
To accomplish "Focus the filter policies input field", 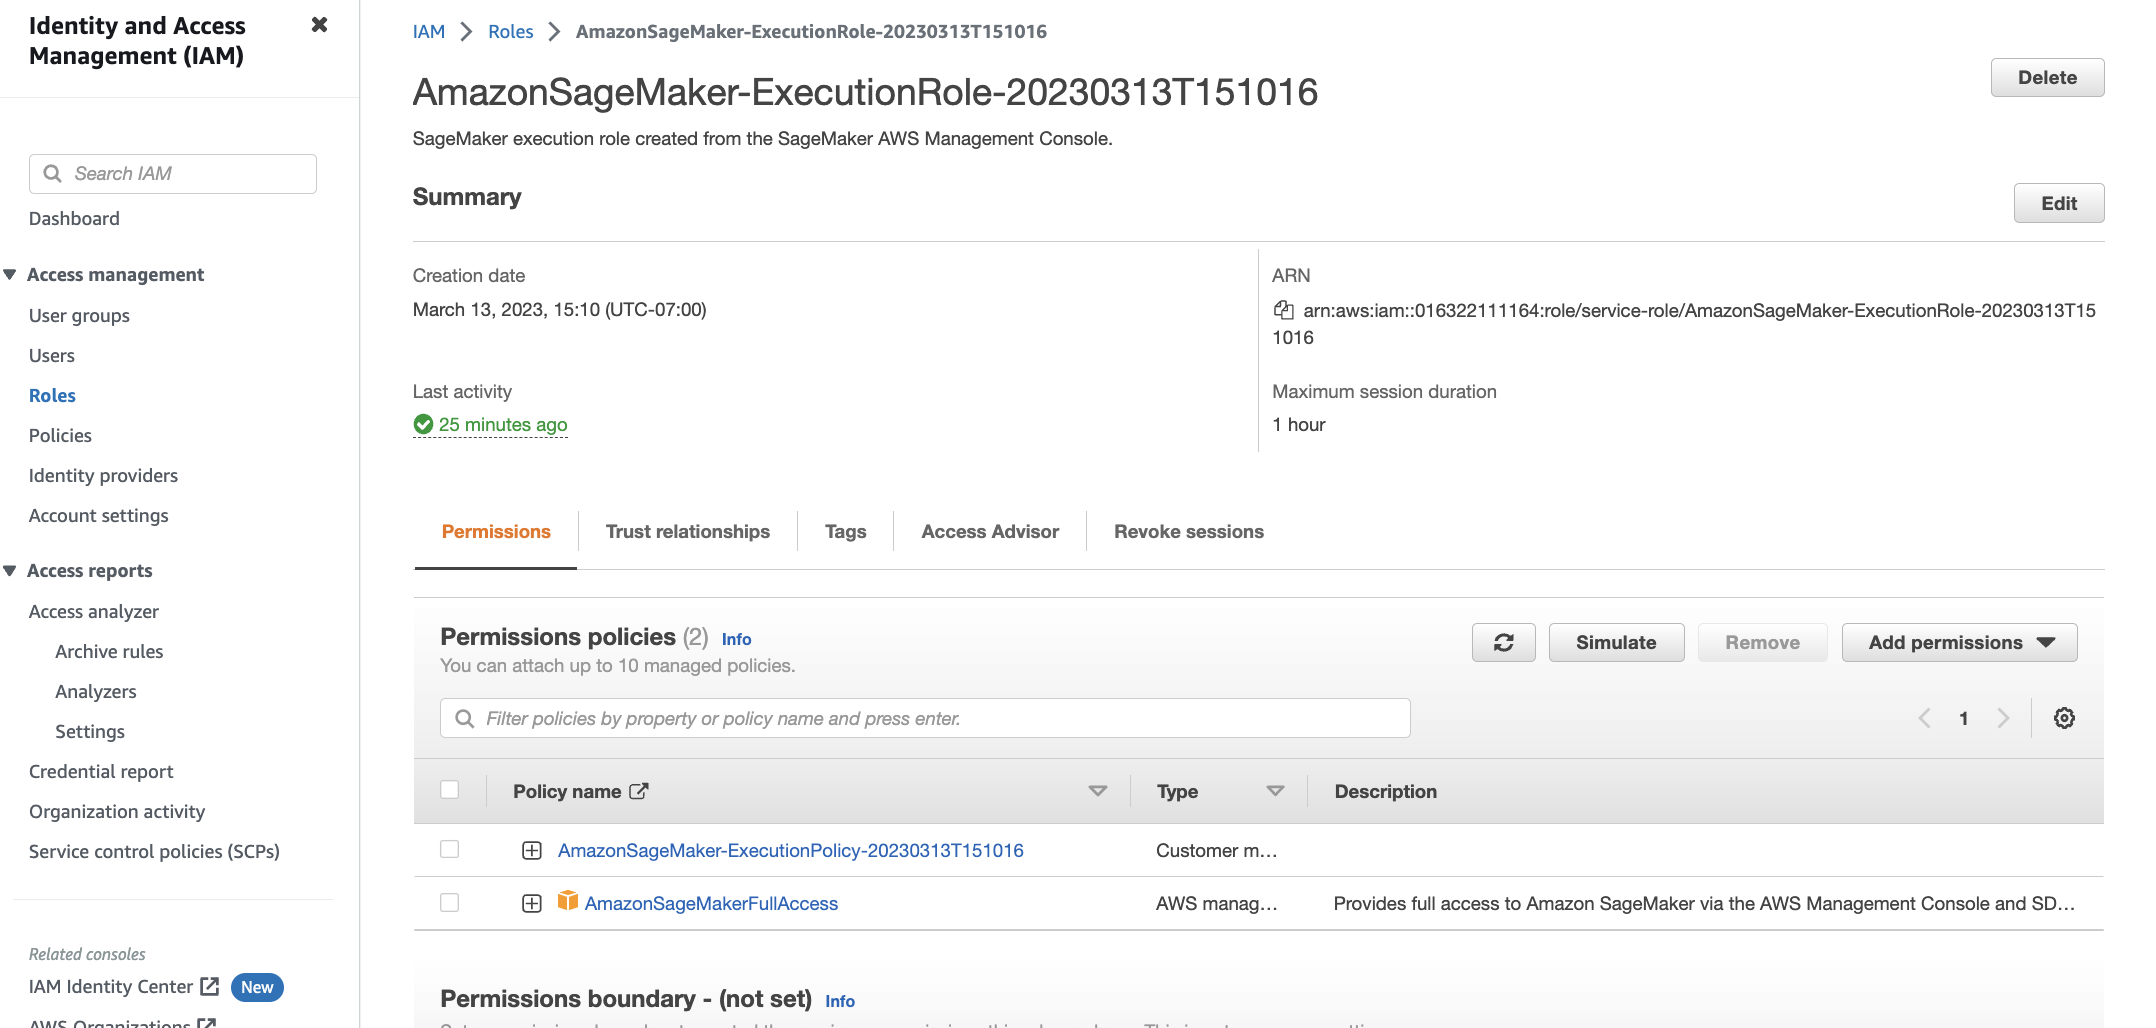I will [x=925, y=718].
